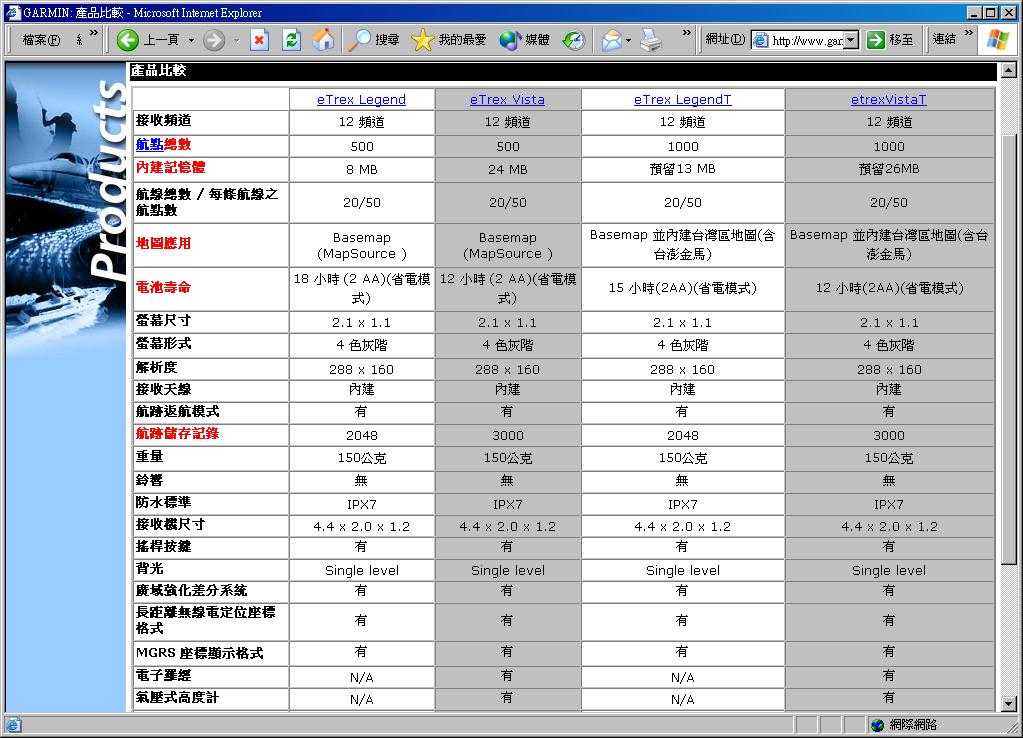Click the scrollbar down arrow
Viewport: 1023px width, 738px height.
[x=1009, y=704]
